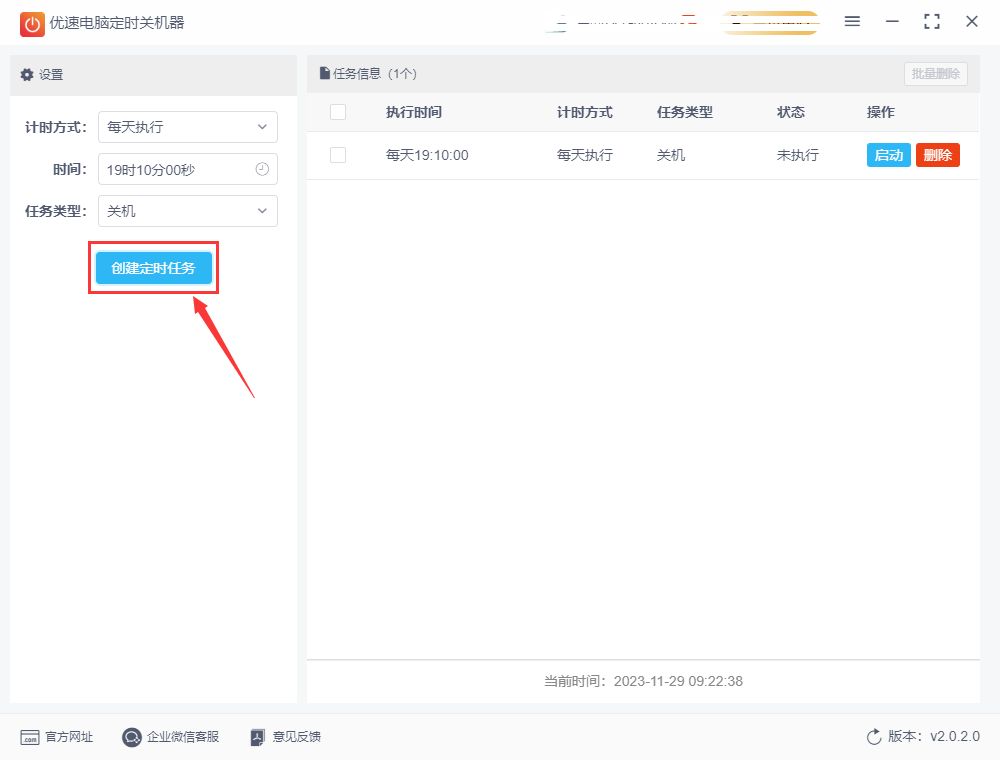The width and height of the screenshot is (1000, 760).
Task: Click the 每天19:10:00 cell
Action: point(427,155)
